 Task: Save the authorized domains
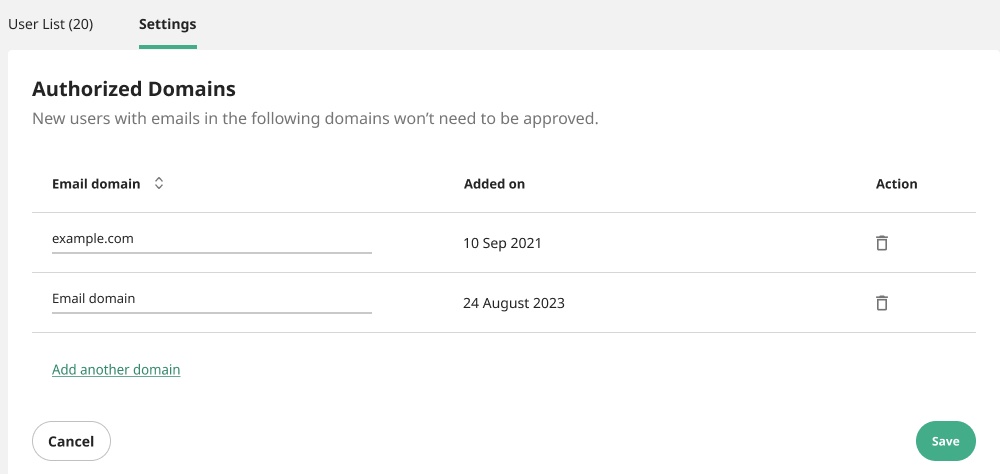click(946, 441)
